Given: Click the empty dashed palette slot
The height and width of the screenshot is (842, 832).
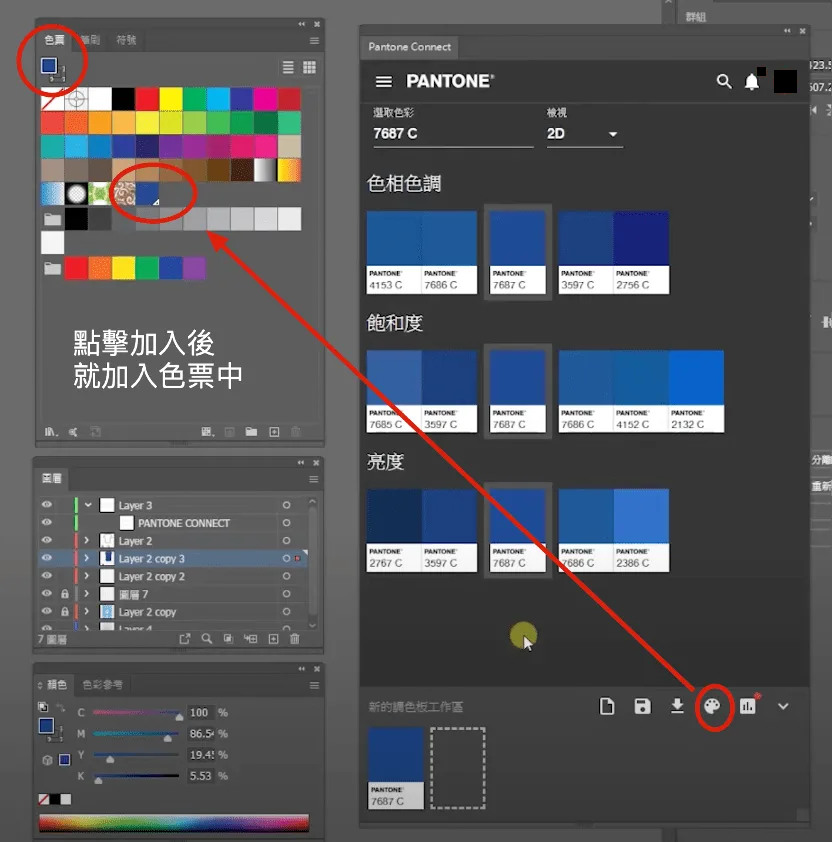Looking at the screenshot, I should 458,768.
